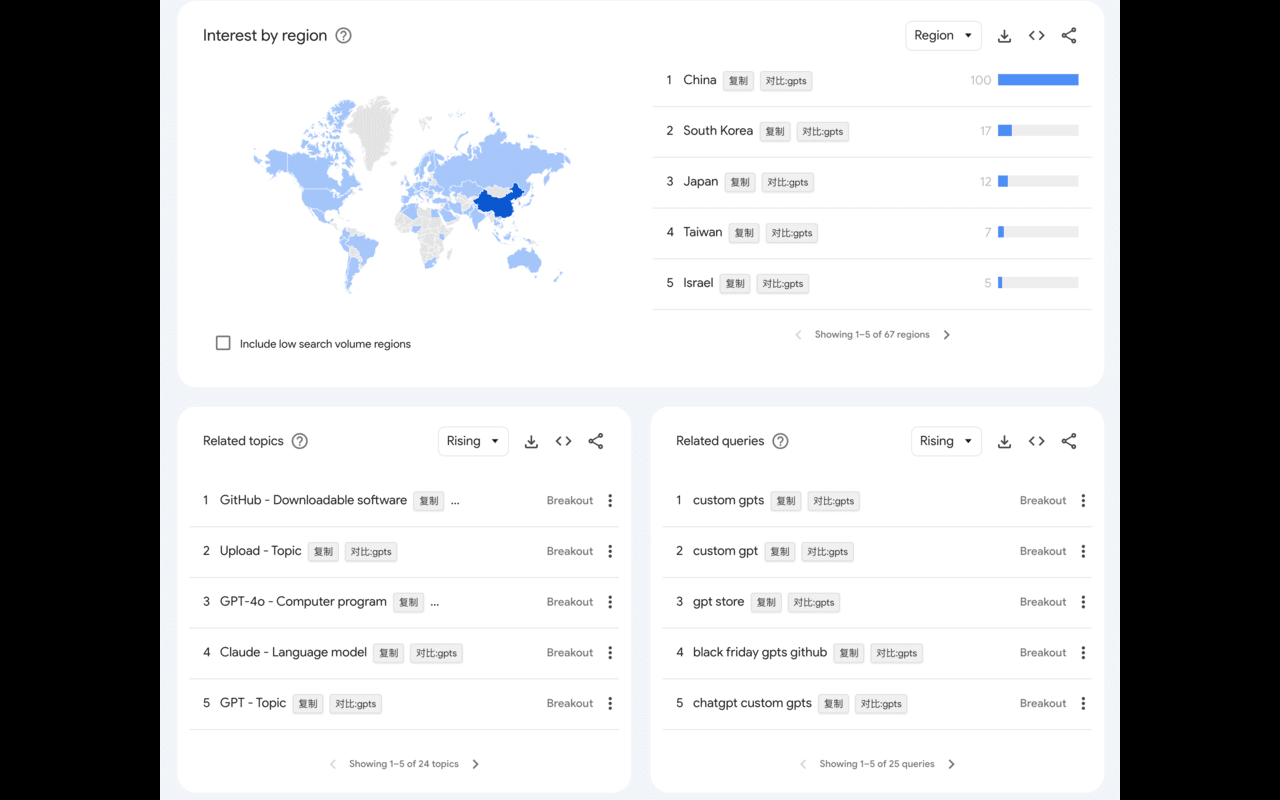The image size is (1280, 800).
Task: Click Breakout label next to gpt store
Action: tap(1042, 602)
